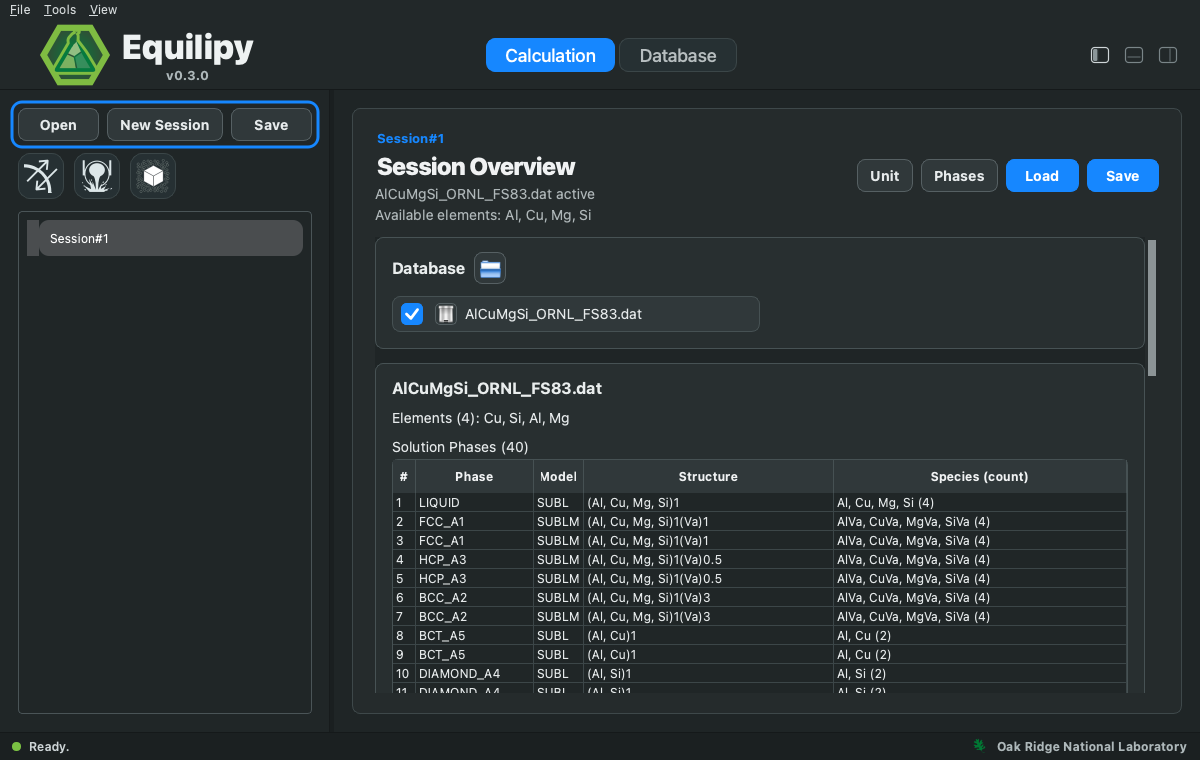Click BCT_A5 in row 9
This screenshot has width=1200, height=760.
point(474,654)
